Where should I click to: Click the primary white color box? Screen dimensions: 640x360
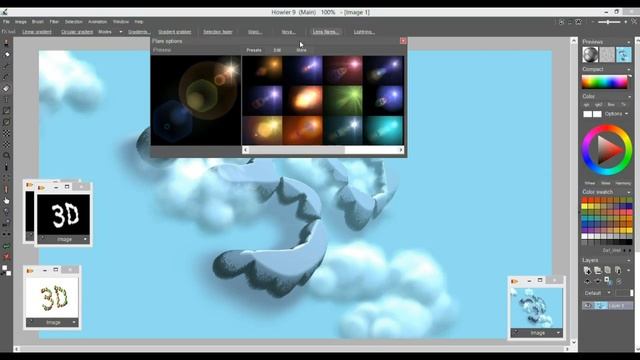coord(587,114)
